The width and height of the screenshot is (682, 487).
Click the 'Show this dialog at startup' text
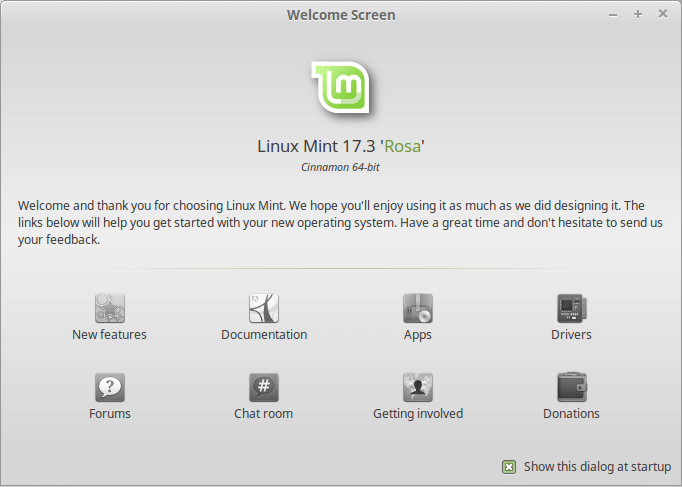pyautogui.click(x=597, y=467)
